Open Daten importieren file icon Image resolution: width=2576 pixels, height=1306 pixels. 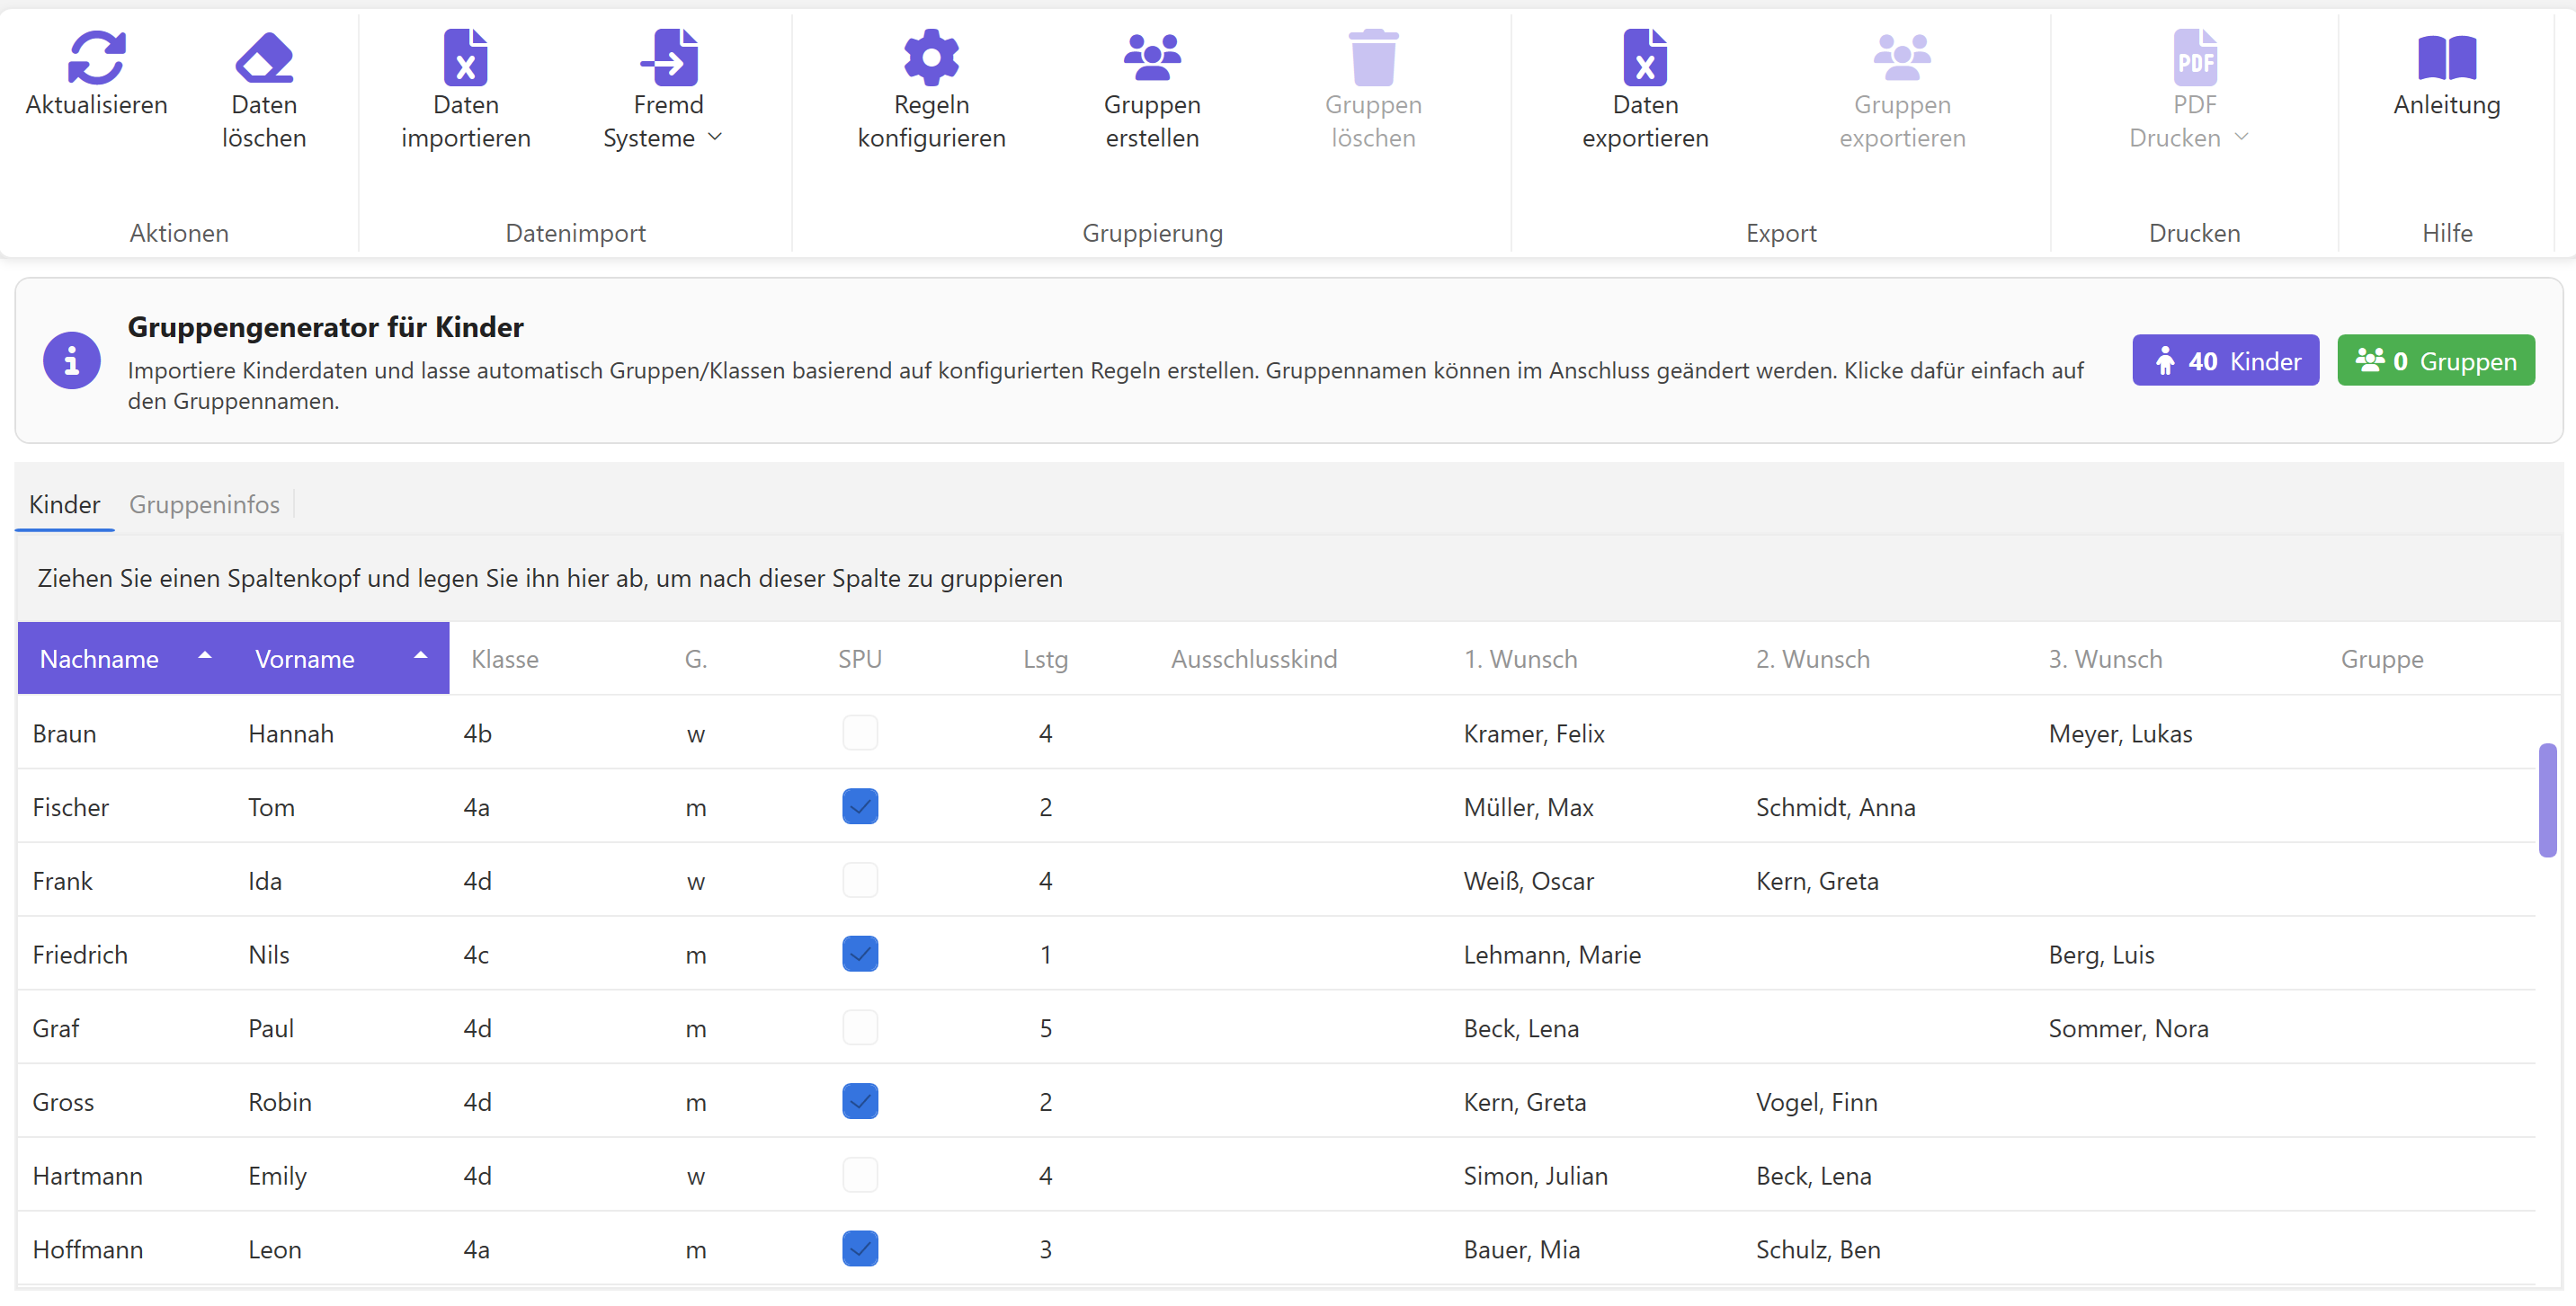[465, 57]
